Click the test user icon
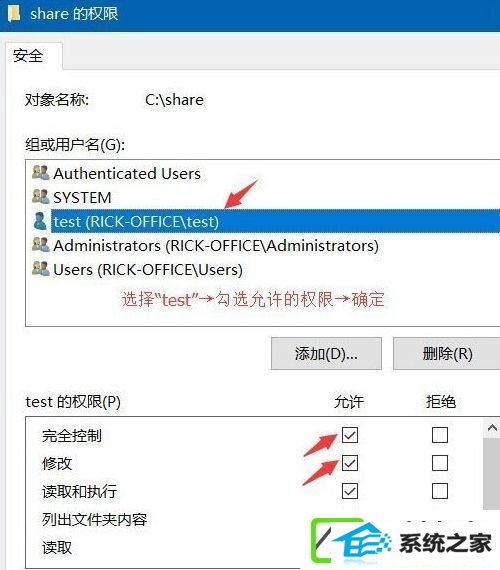The image size is (500, 570). coord(40,221)
